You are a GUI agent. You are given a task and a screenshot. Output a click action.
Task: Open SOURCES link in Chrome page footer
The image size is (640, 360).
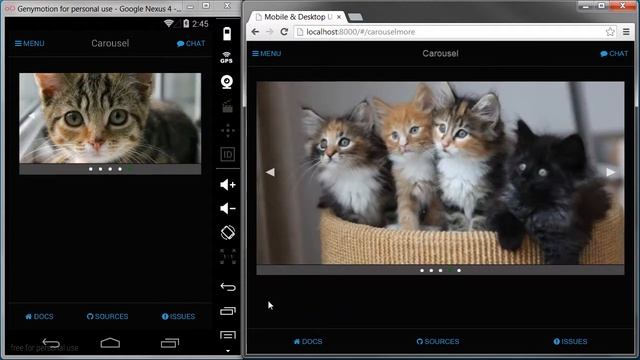[438, 341]
